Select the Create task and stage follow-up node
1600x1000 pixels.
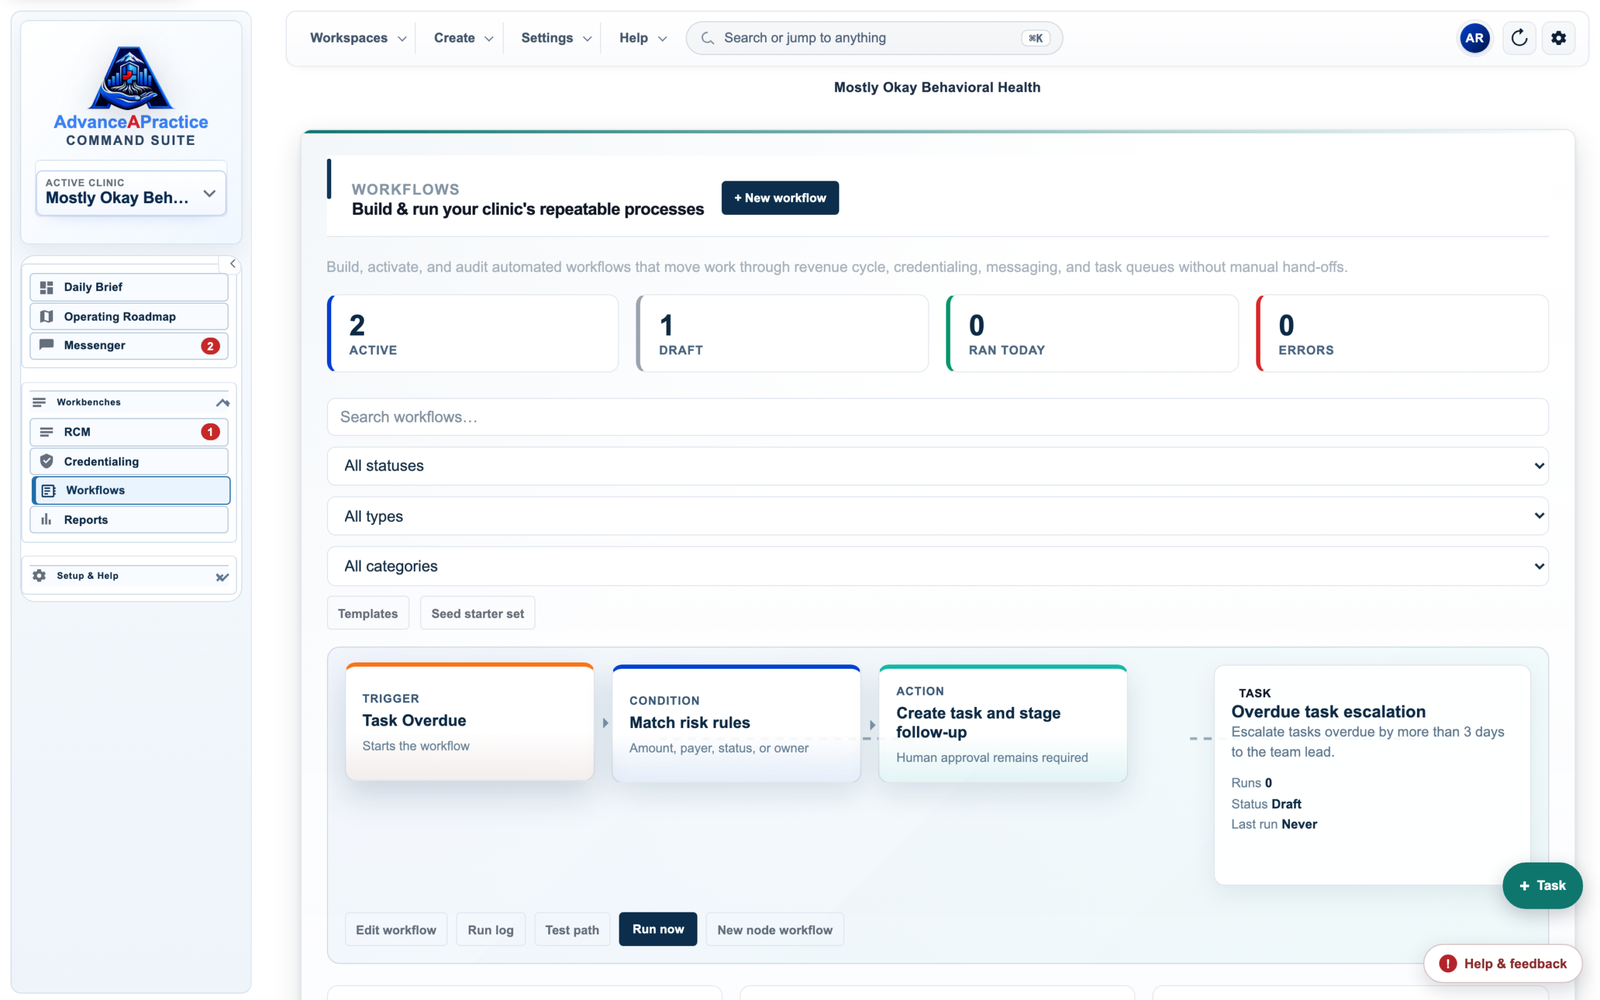1003,723
